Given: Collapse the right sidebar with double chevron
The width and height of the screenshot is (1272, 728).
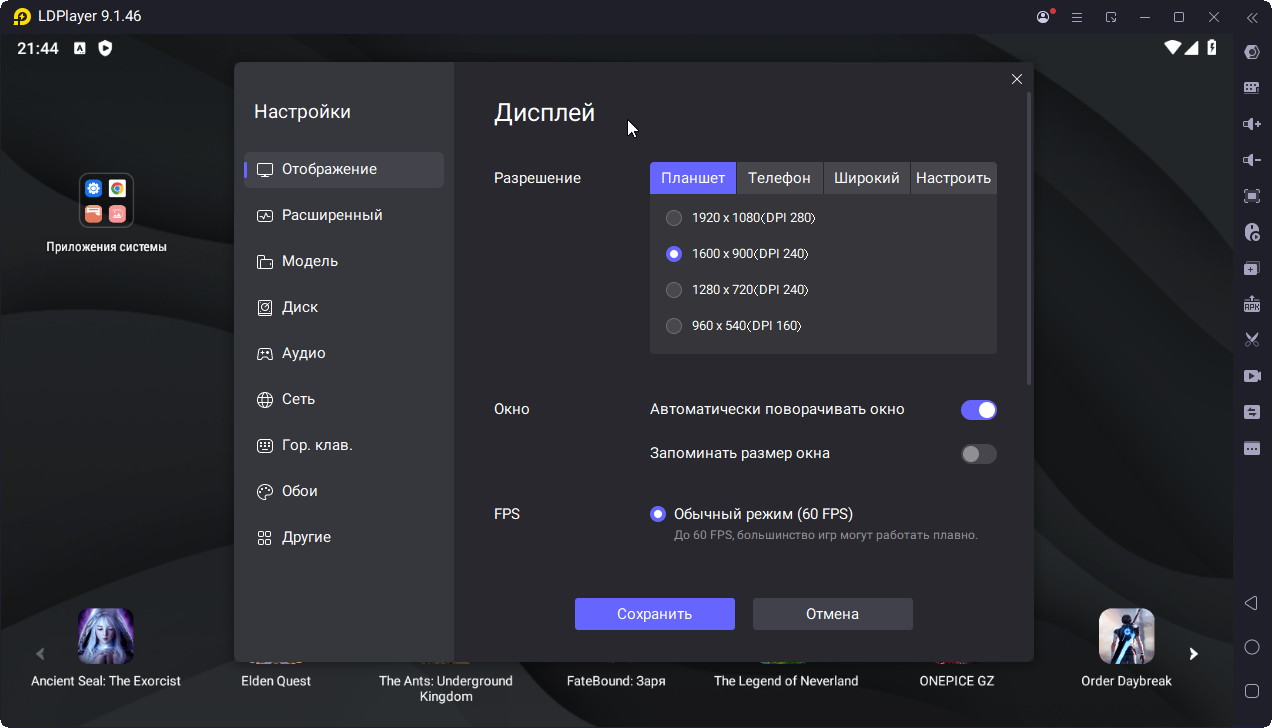Looking at the screenshot, I should (x=1251, y=17).
